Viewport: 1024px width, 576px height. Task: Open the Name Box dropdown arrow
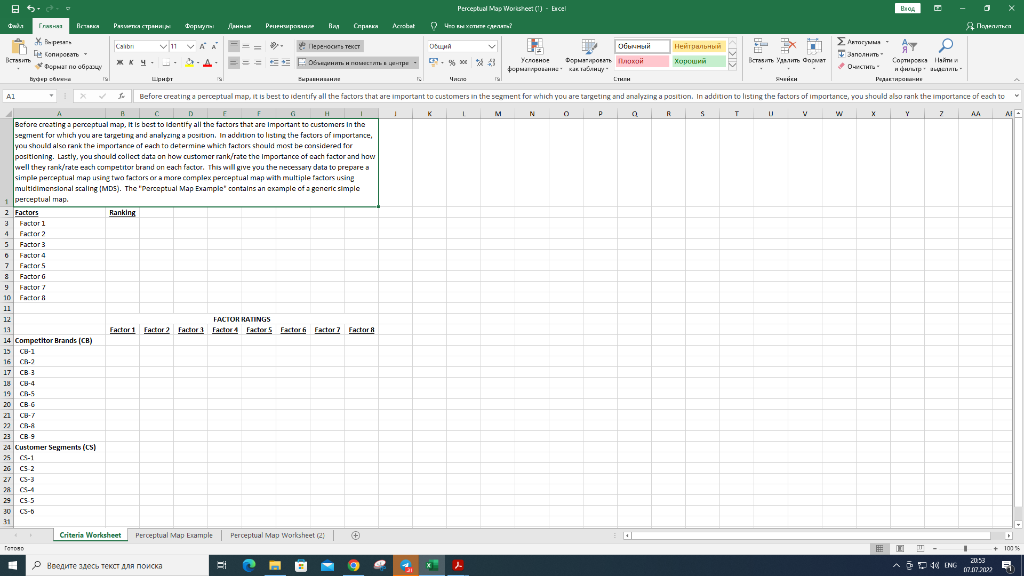[x=51, y=96]
